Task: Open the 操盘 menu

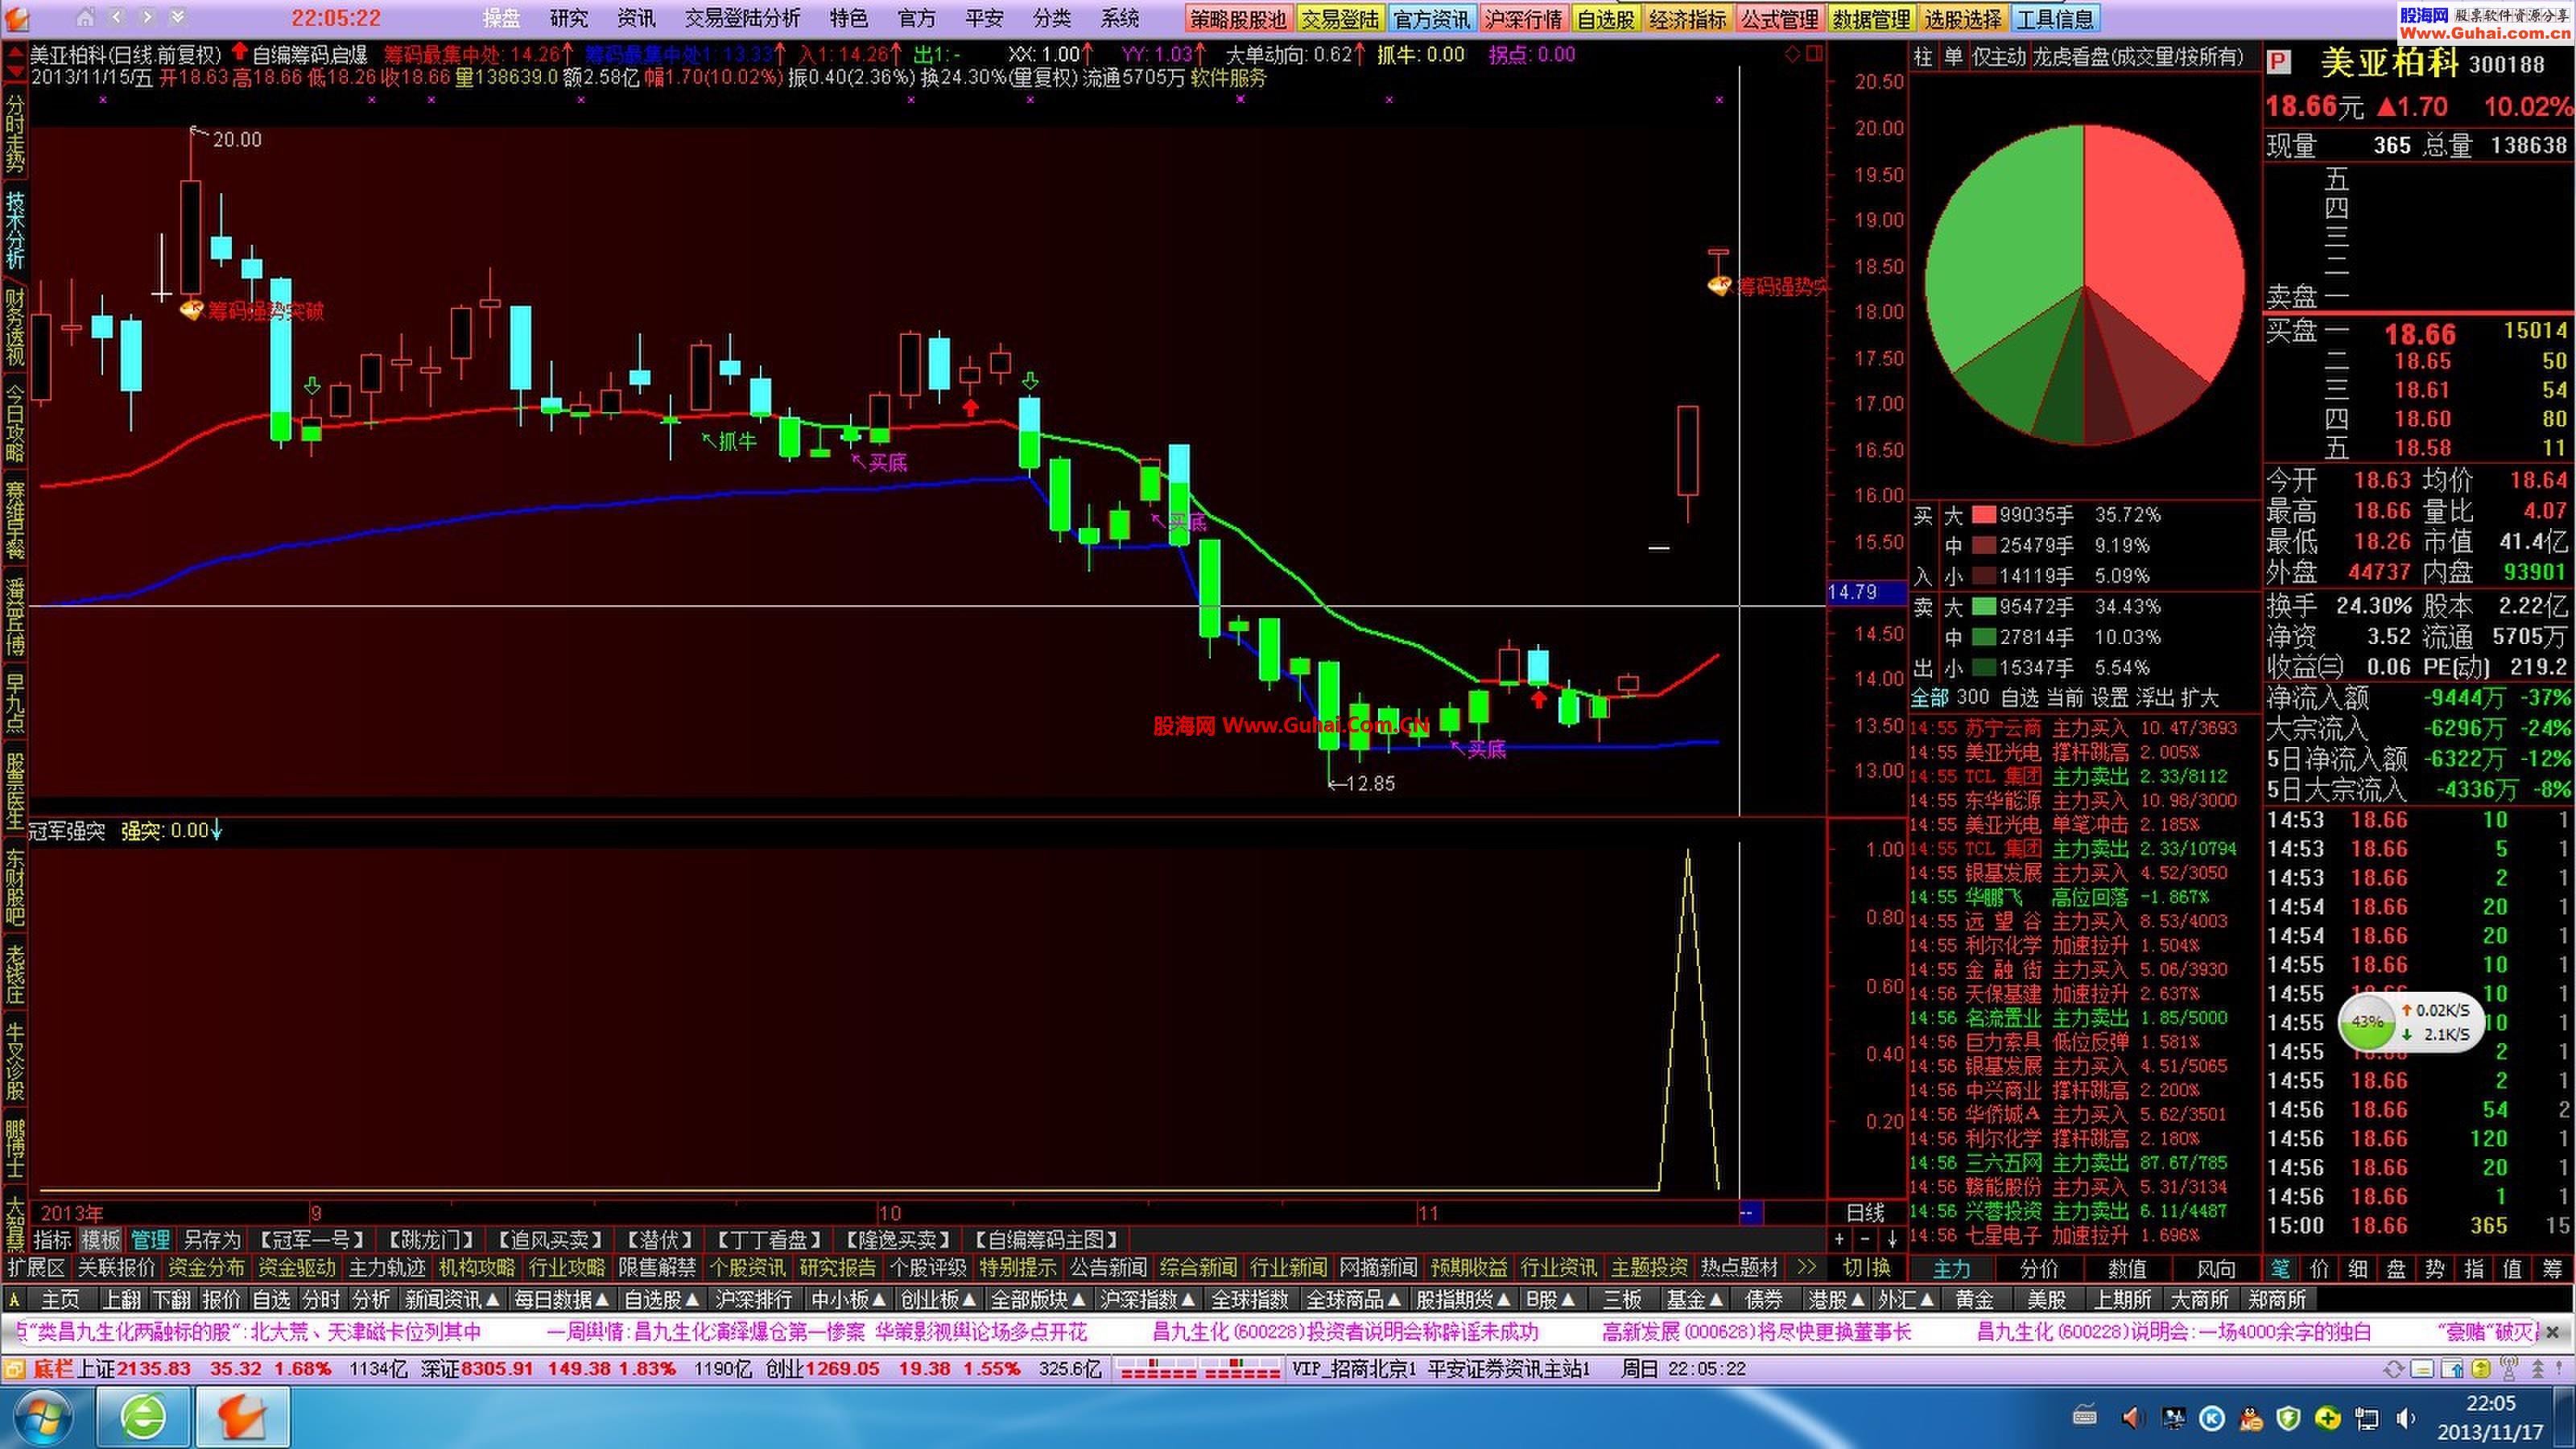Action: pos(501,18)
